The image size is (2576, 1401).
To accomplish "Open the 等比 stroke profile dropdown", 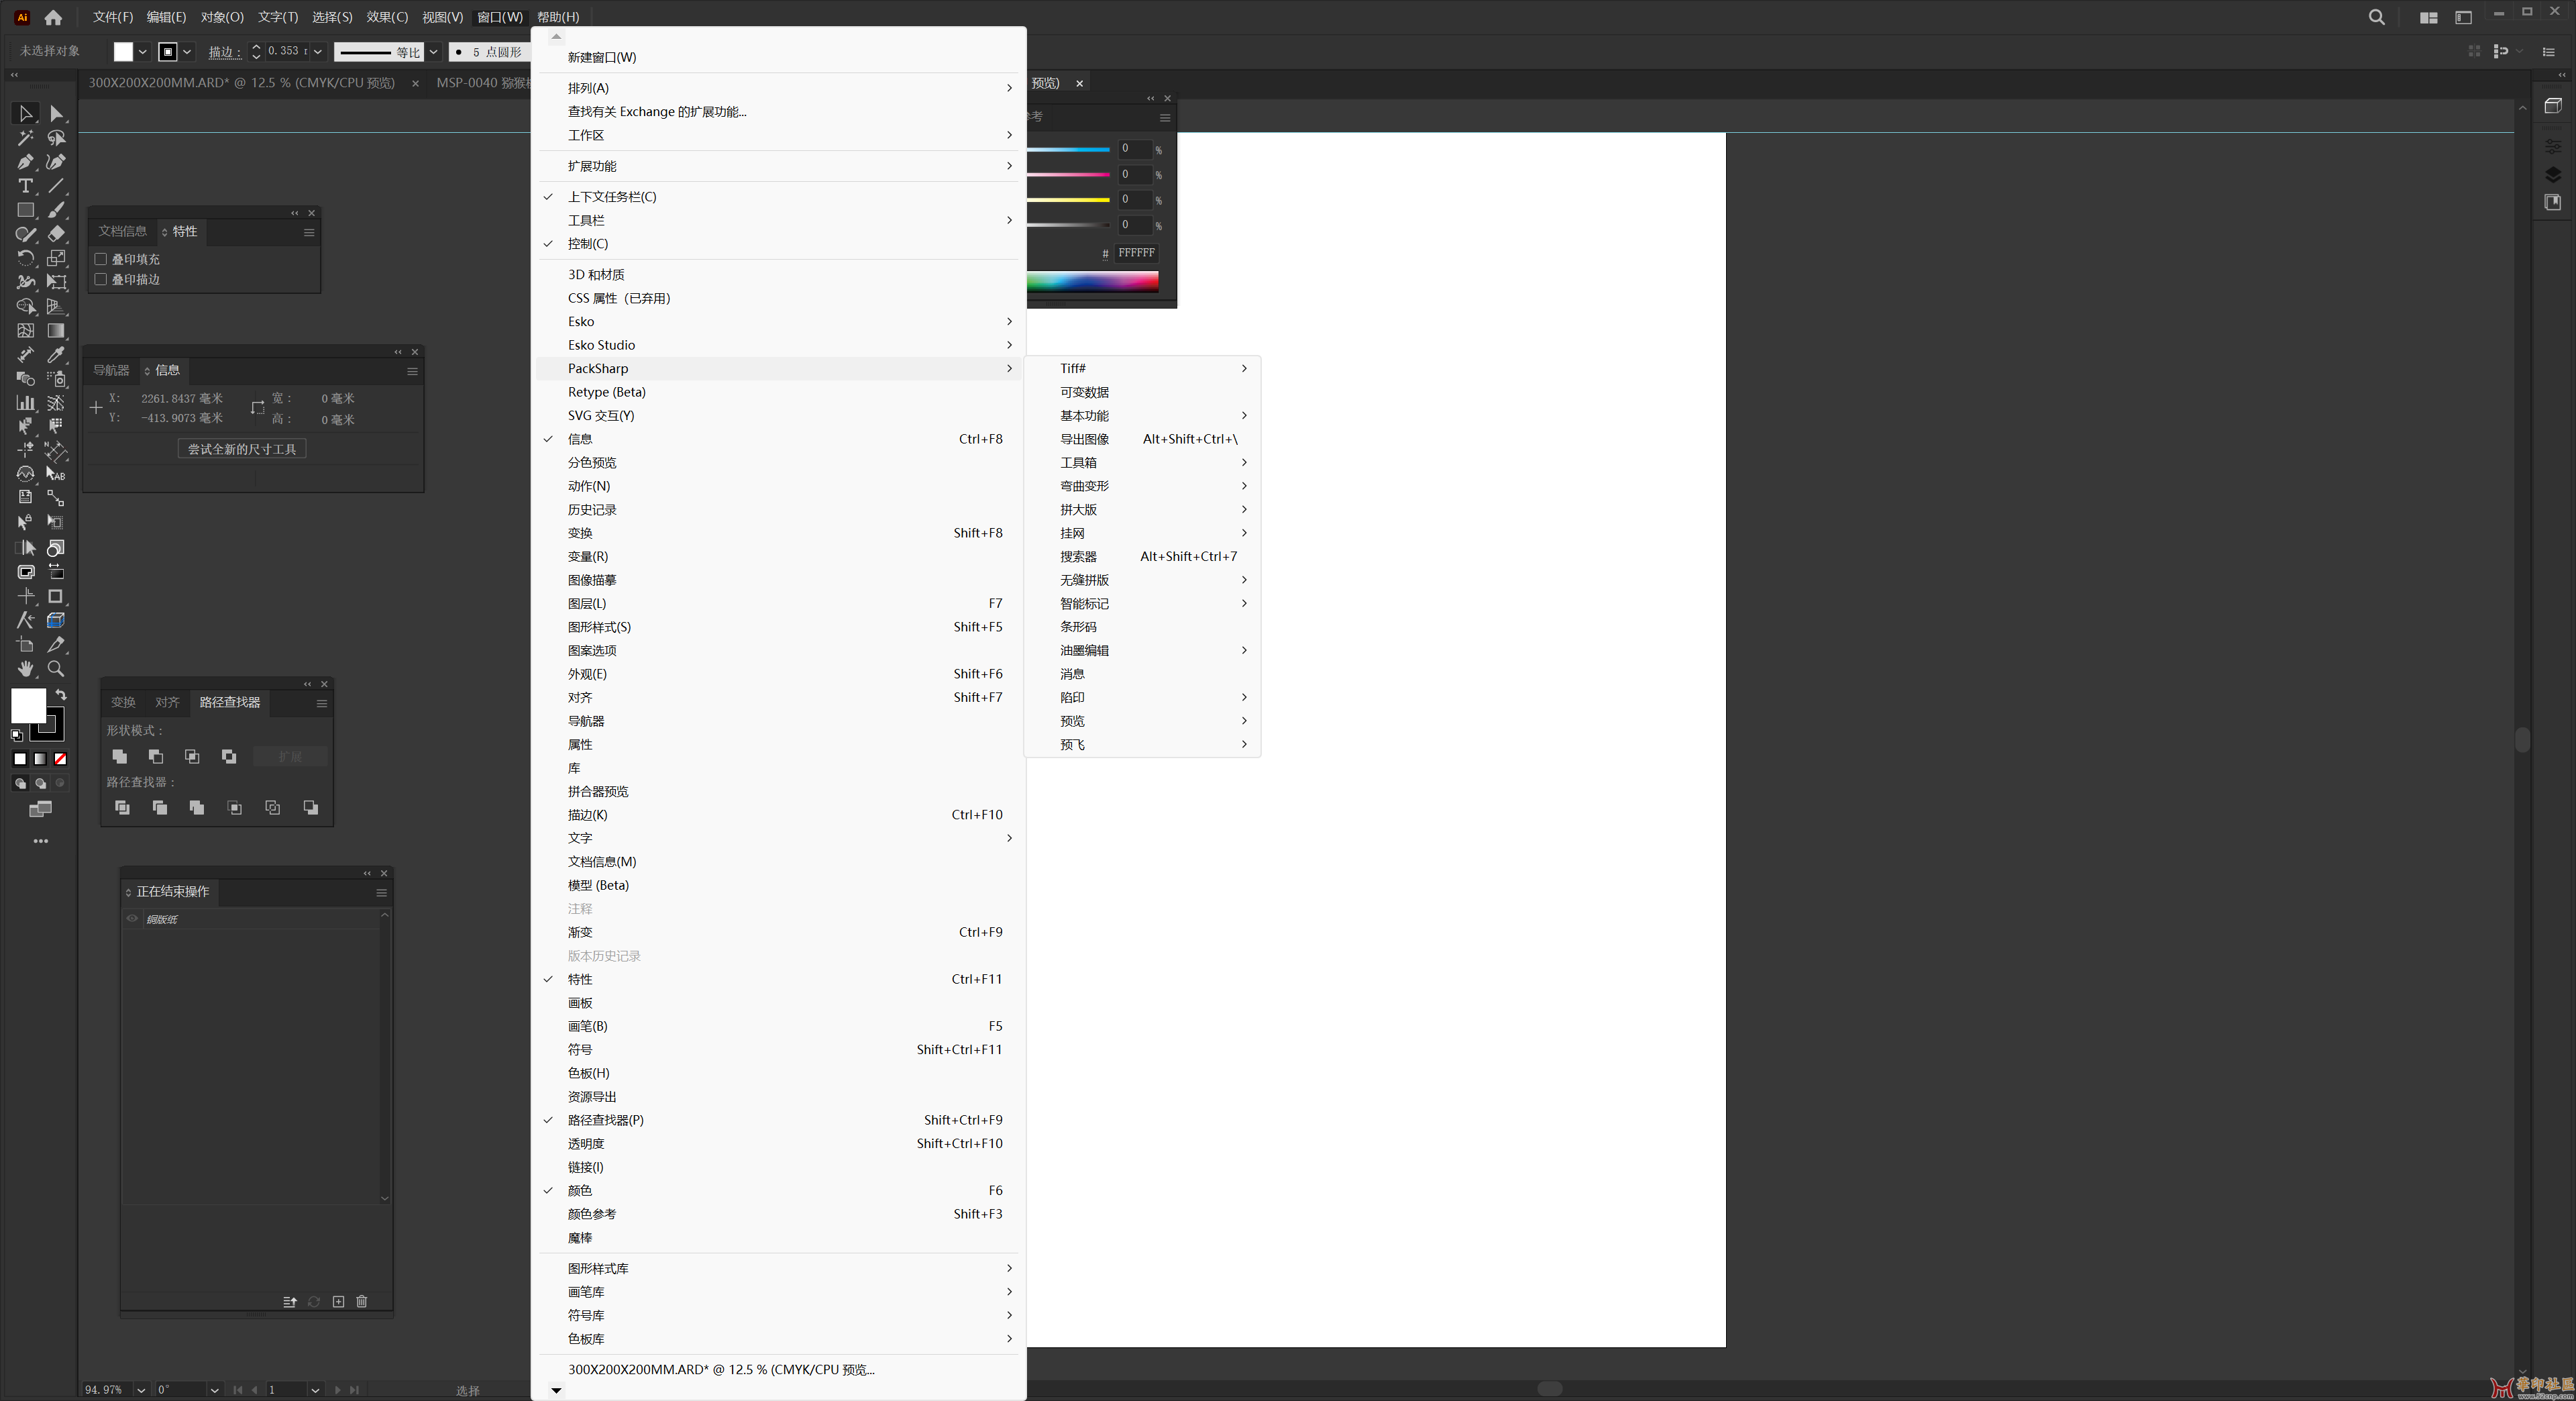I will [x=434, y=52].
